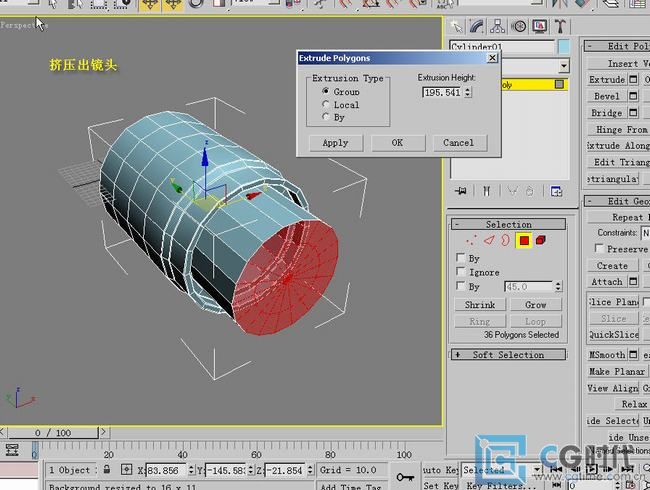
Task: Adjust the Extrusion Height spinner arrows
Action: click(x=468, y=92)
